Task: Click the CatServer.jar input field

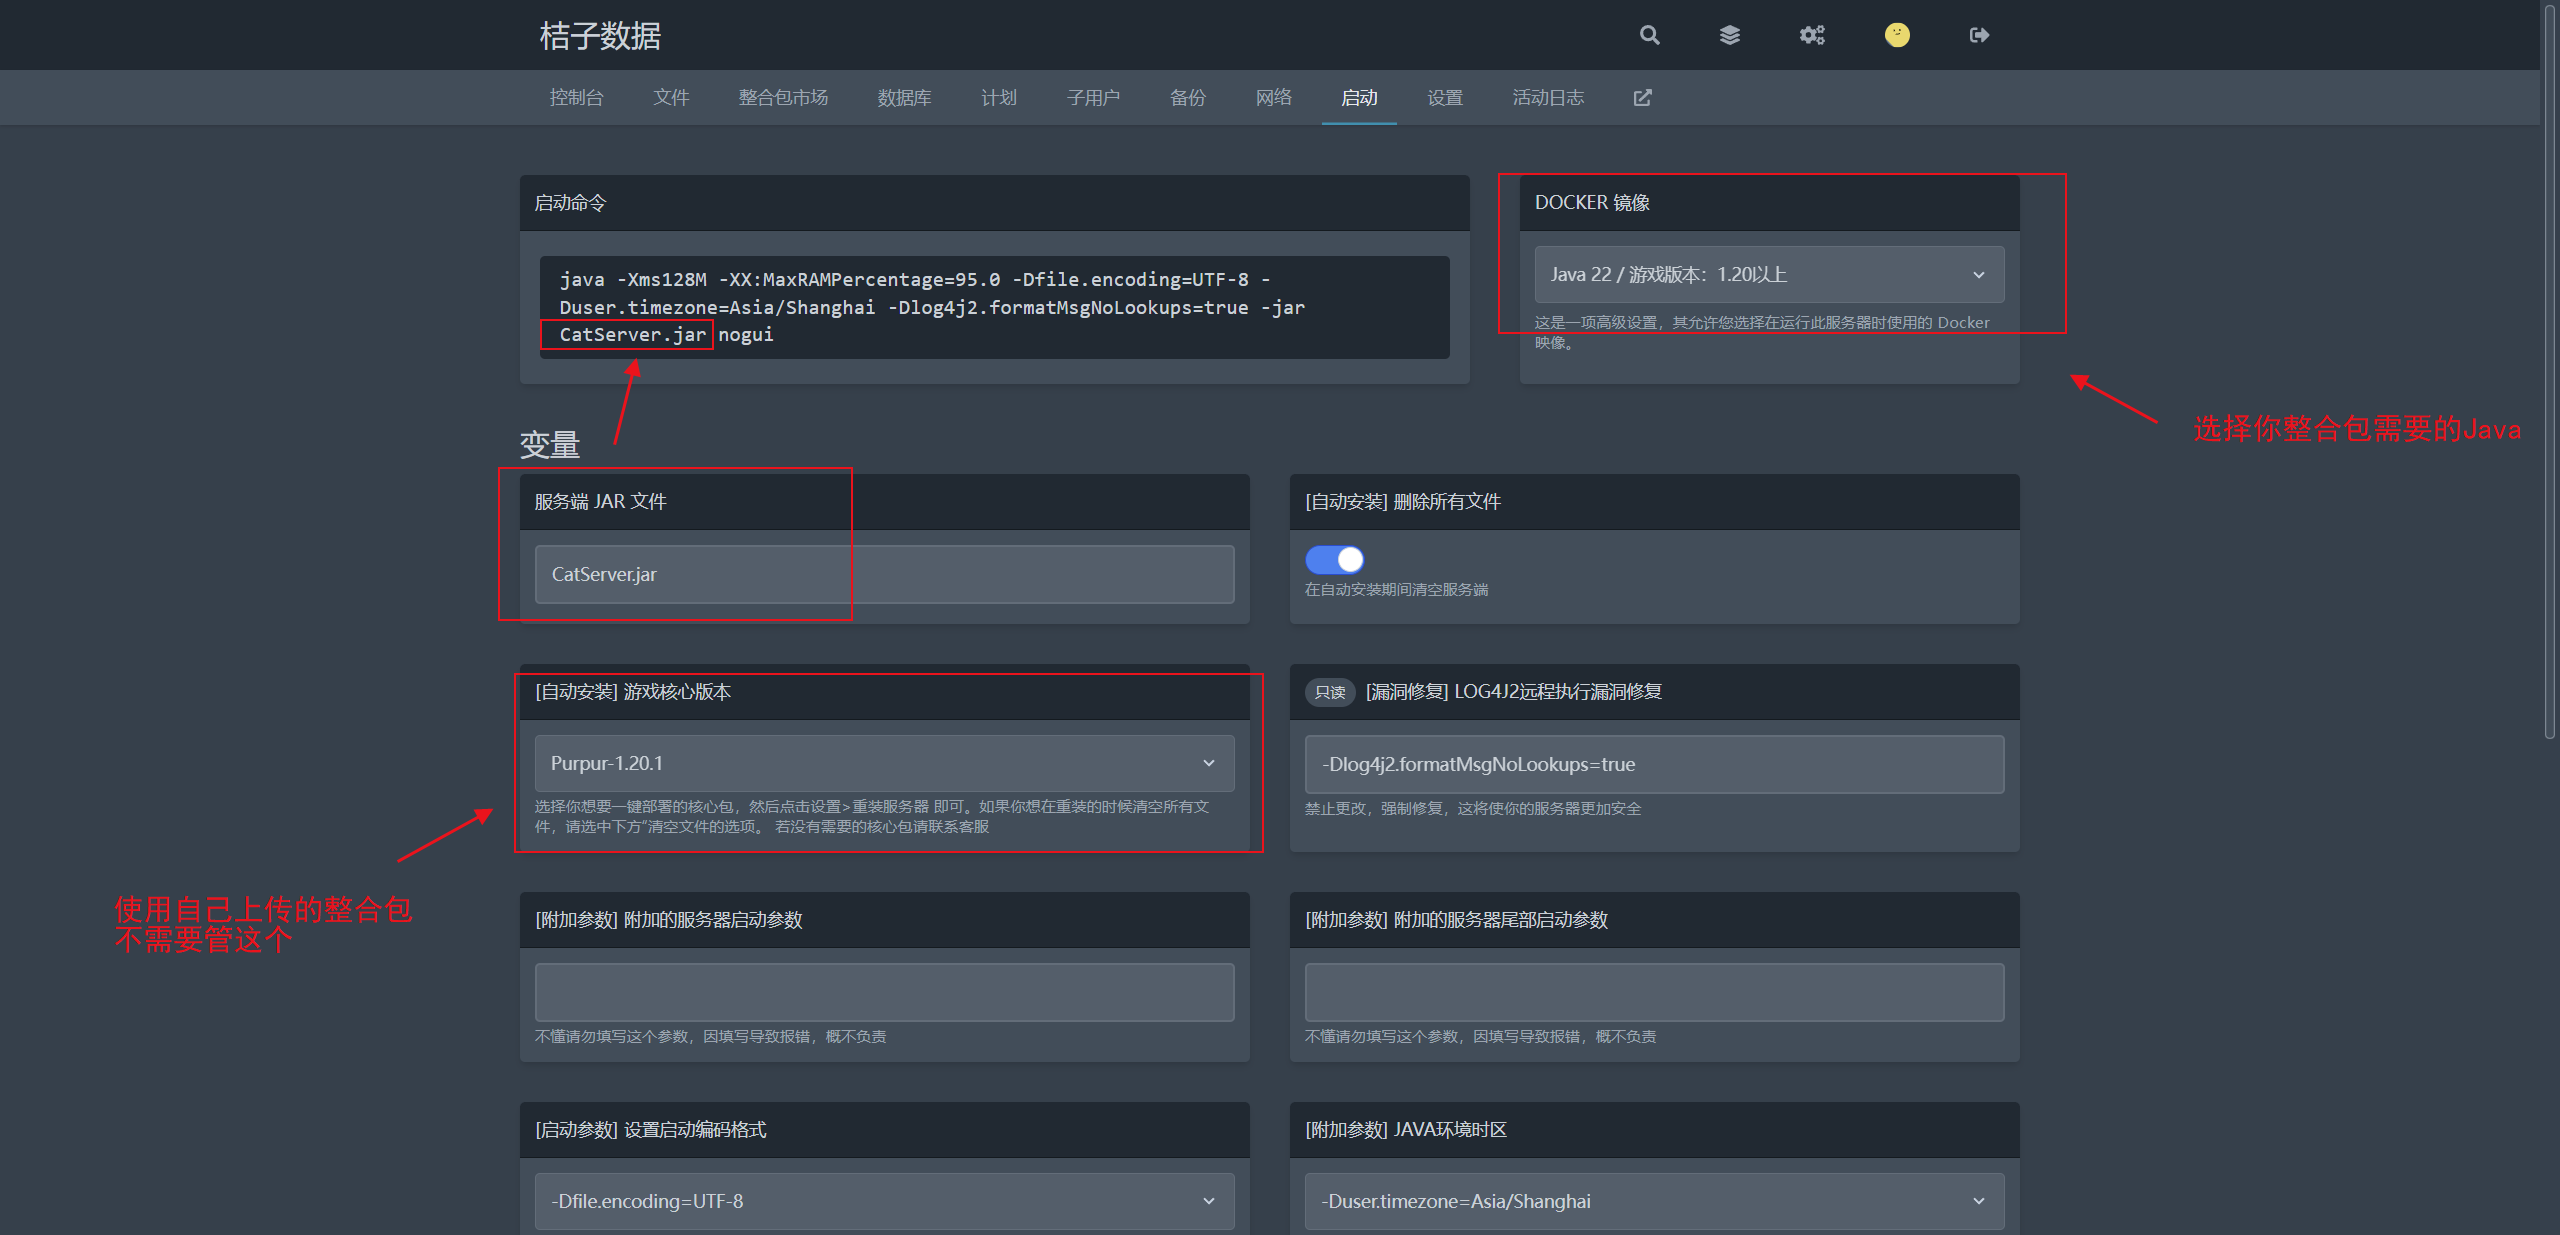Action: click(x=884, y=574)
